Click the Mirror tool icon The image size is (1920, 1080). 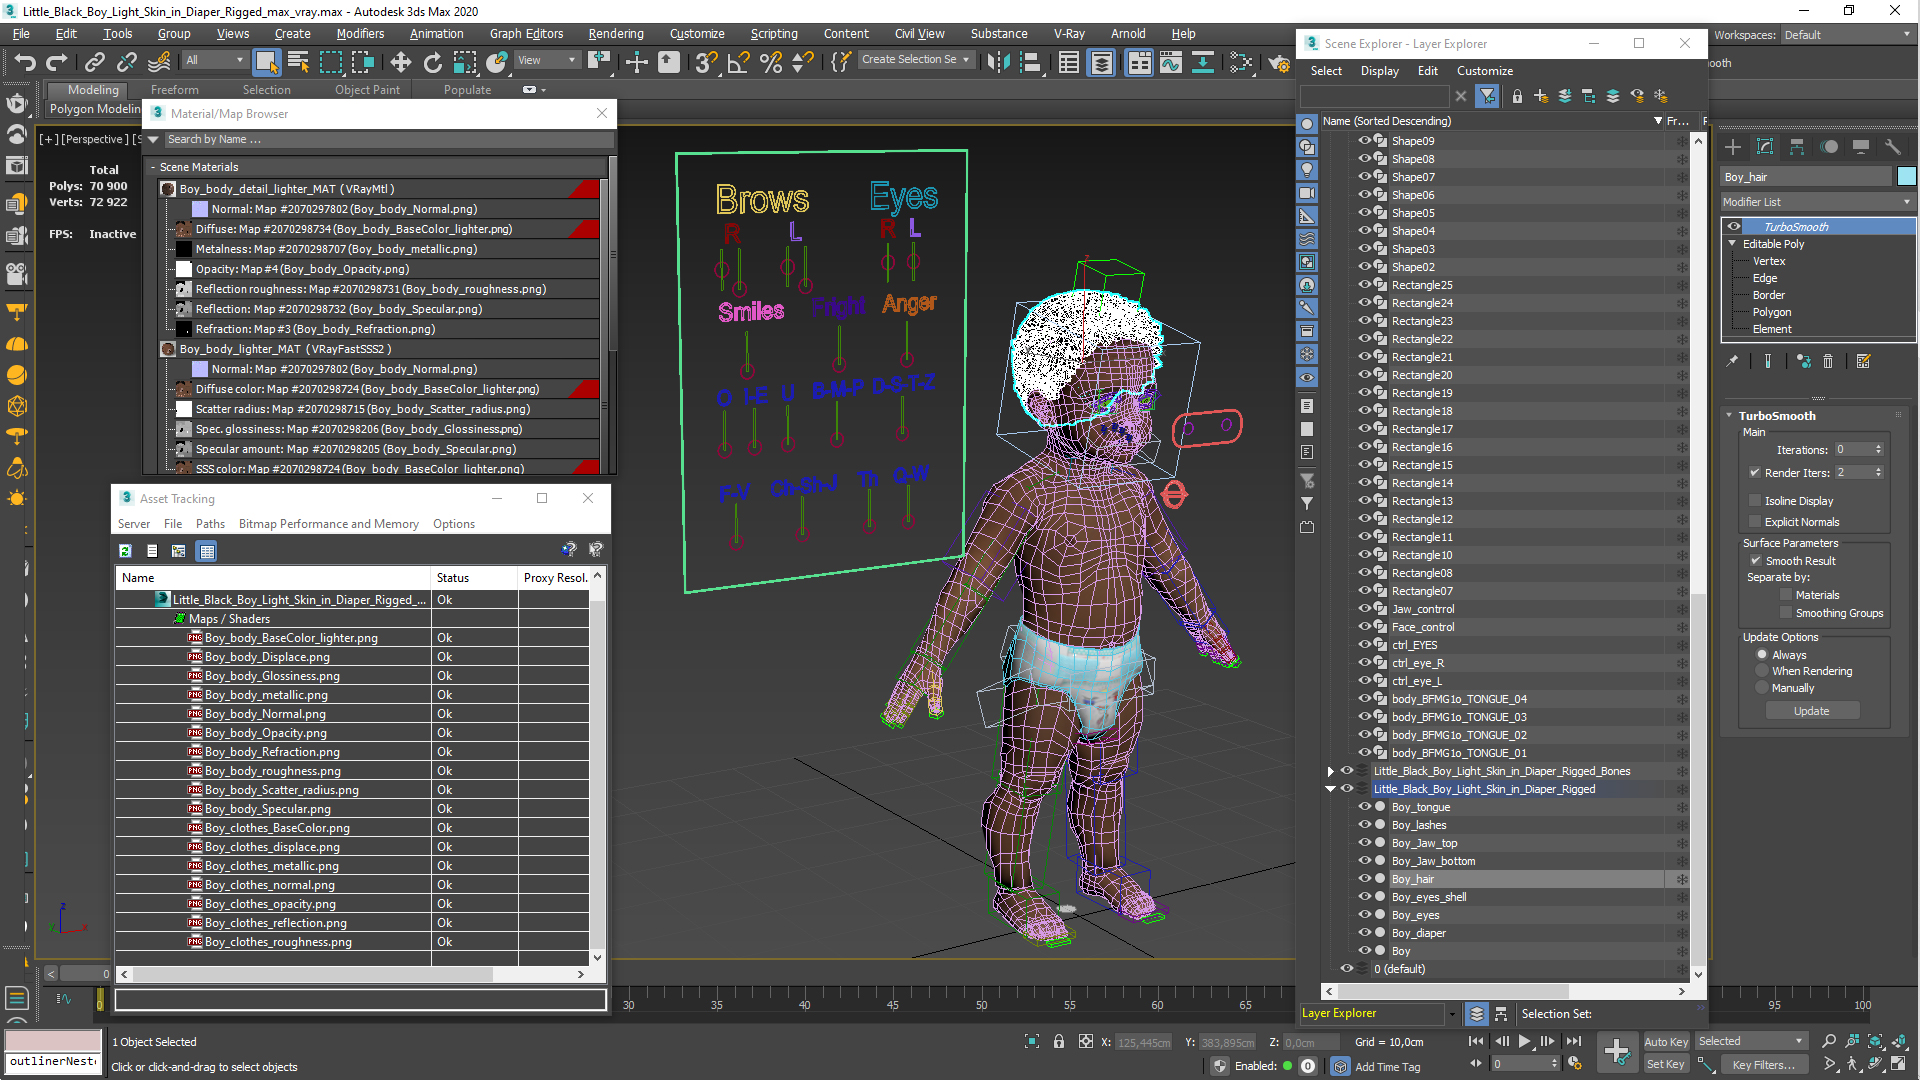(x=997, y=62)
